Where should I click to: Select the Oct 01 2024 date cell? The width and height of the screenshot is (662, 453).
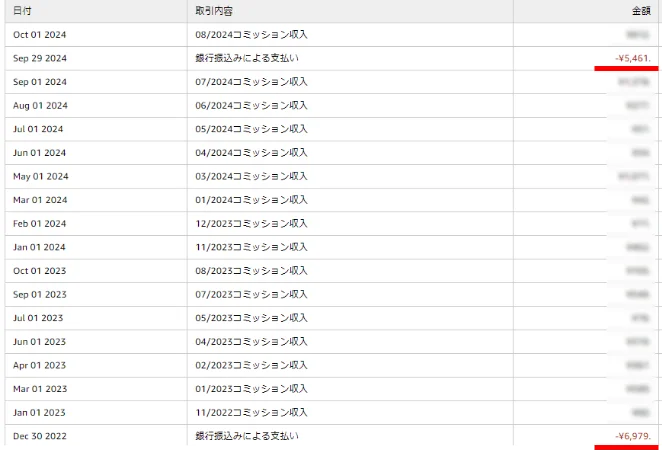(39, 34)
